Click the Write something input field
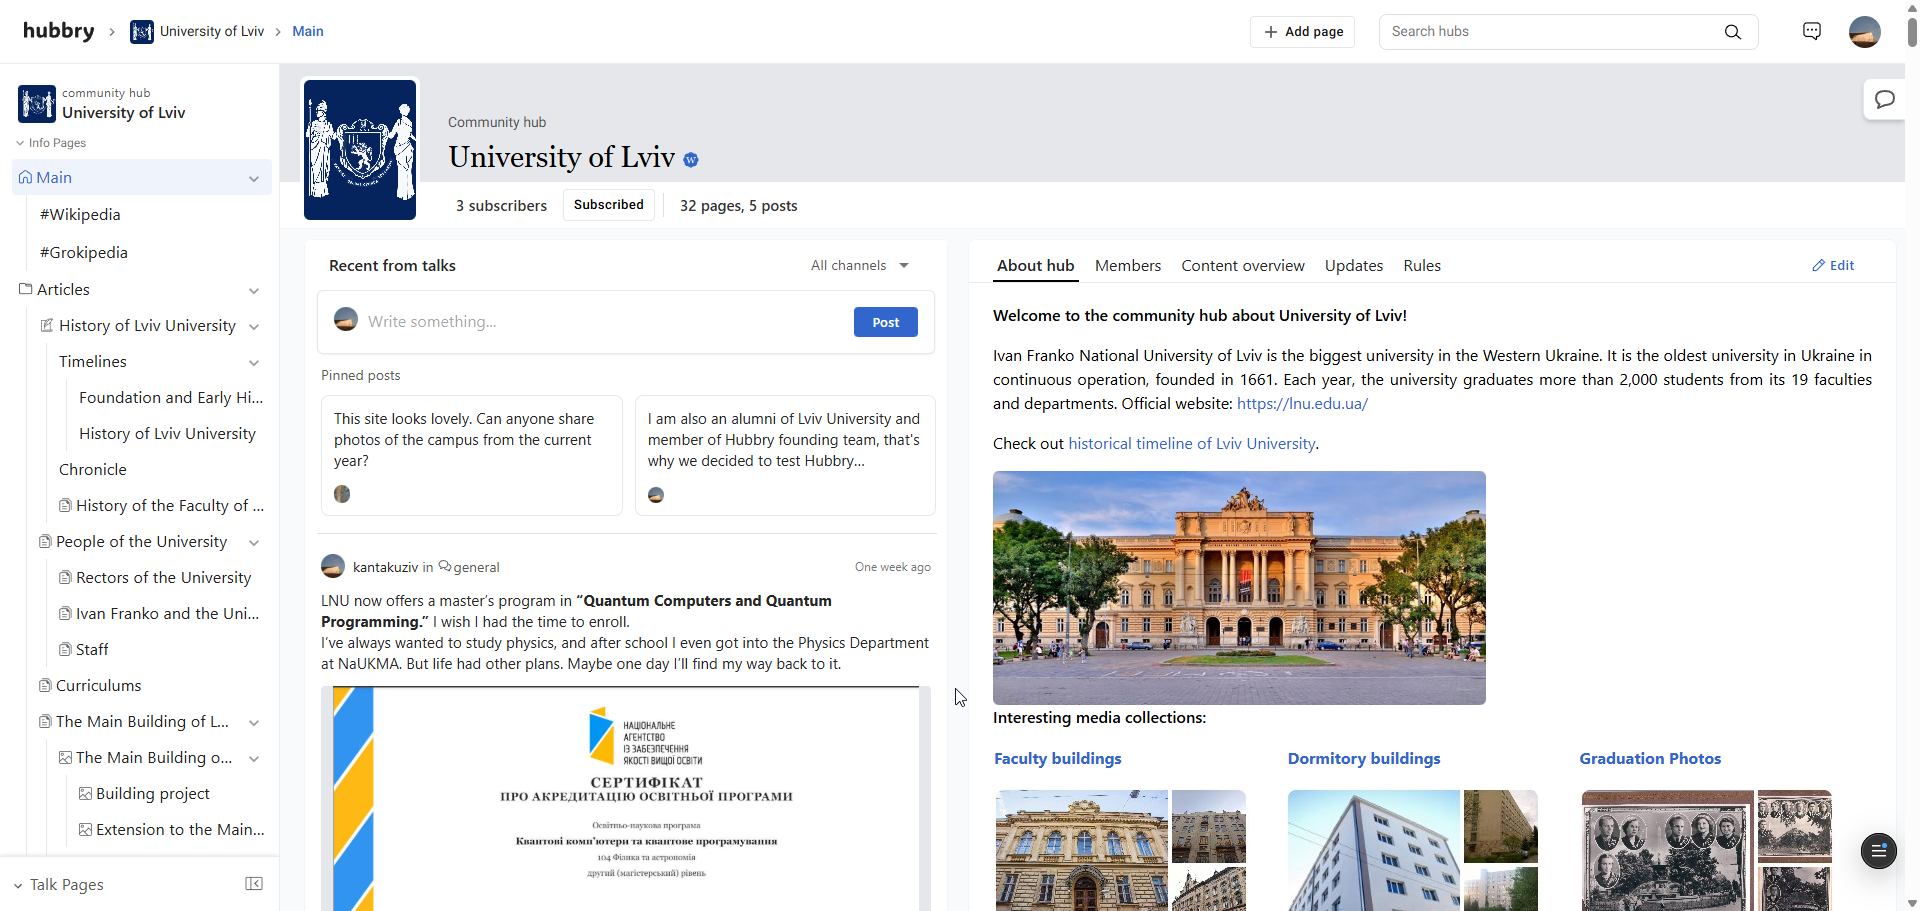The image size is (1920, 911). tap(600, 321)
